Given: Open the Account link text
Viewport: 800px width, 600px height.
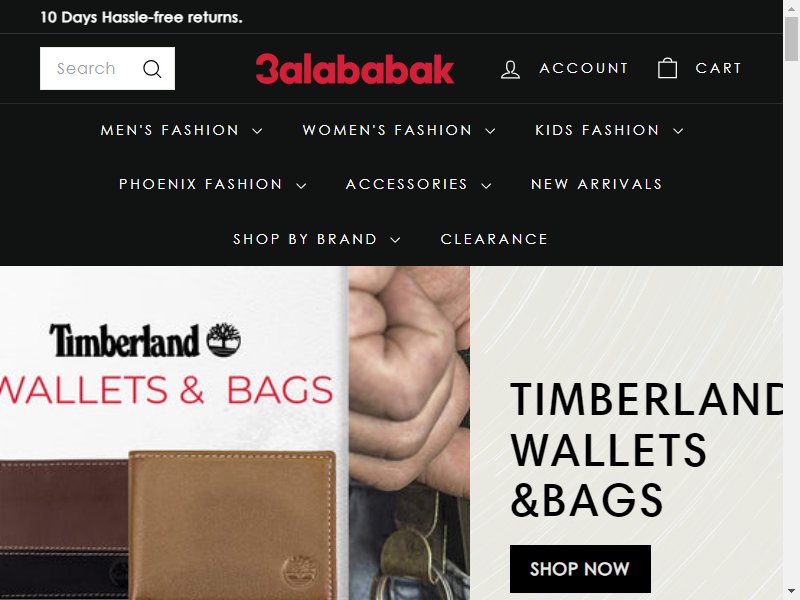Looking at the screenshot, I should tap(584, 68).
